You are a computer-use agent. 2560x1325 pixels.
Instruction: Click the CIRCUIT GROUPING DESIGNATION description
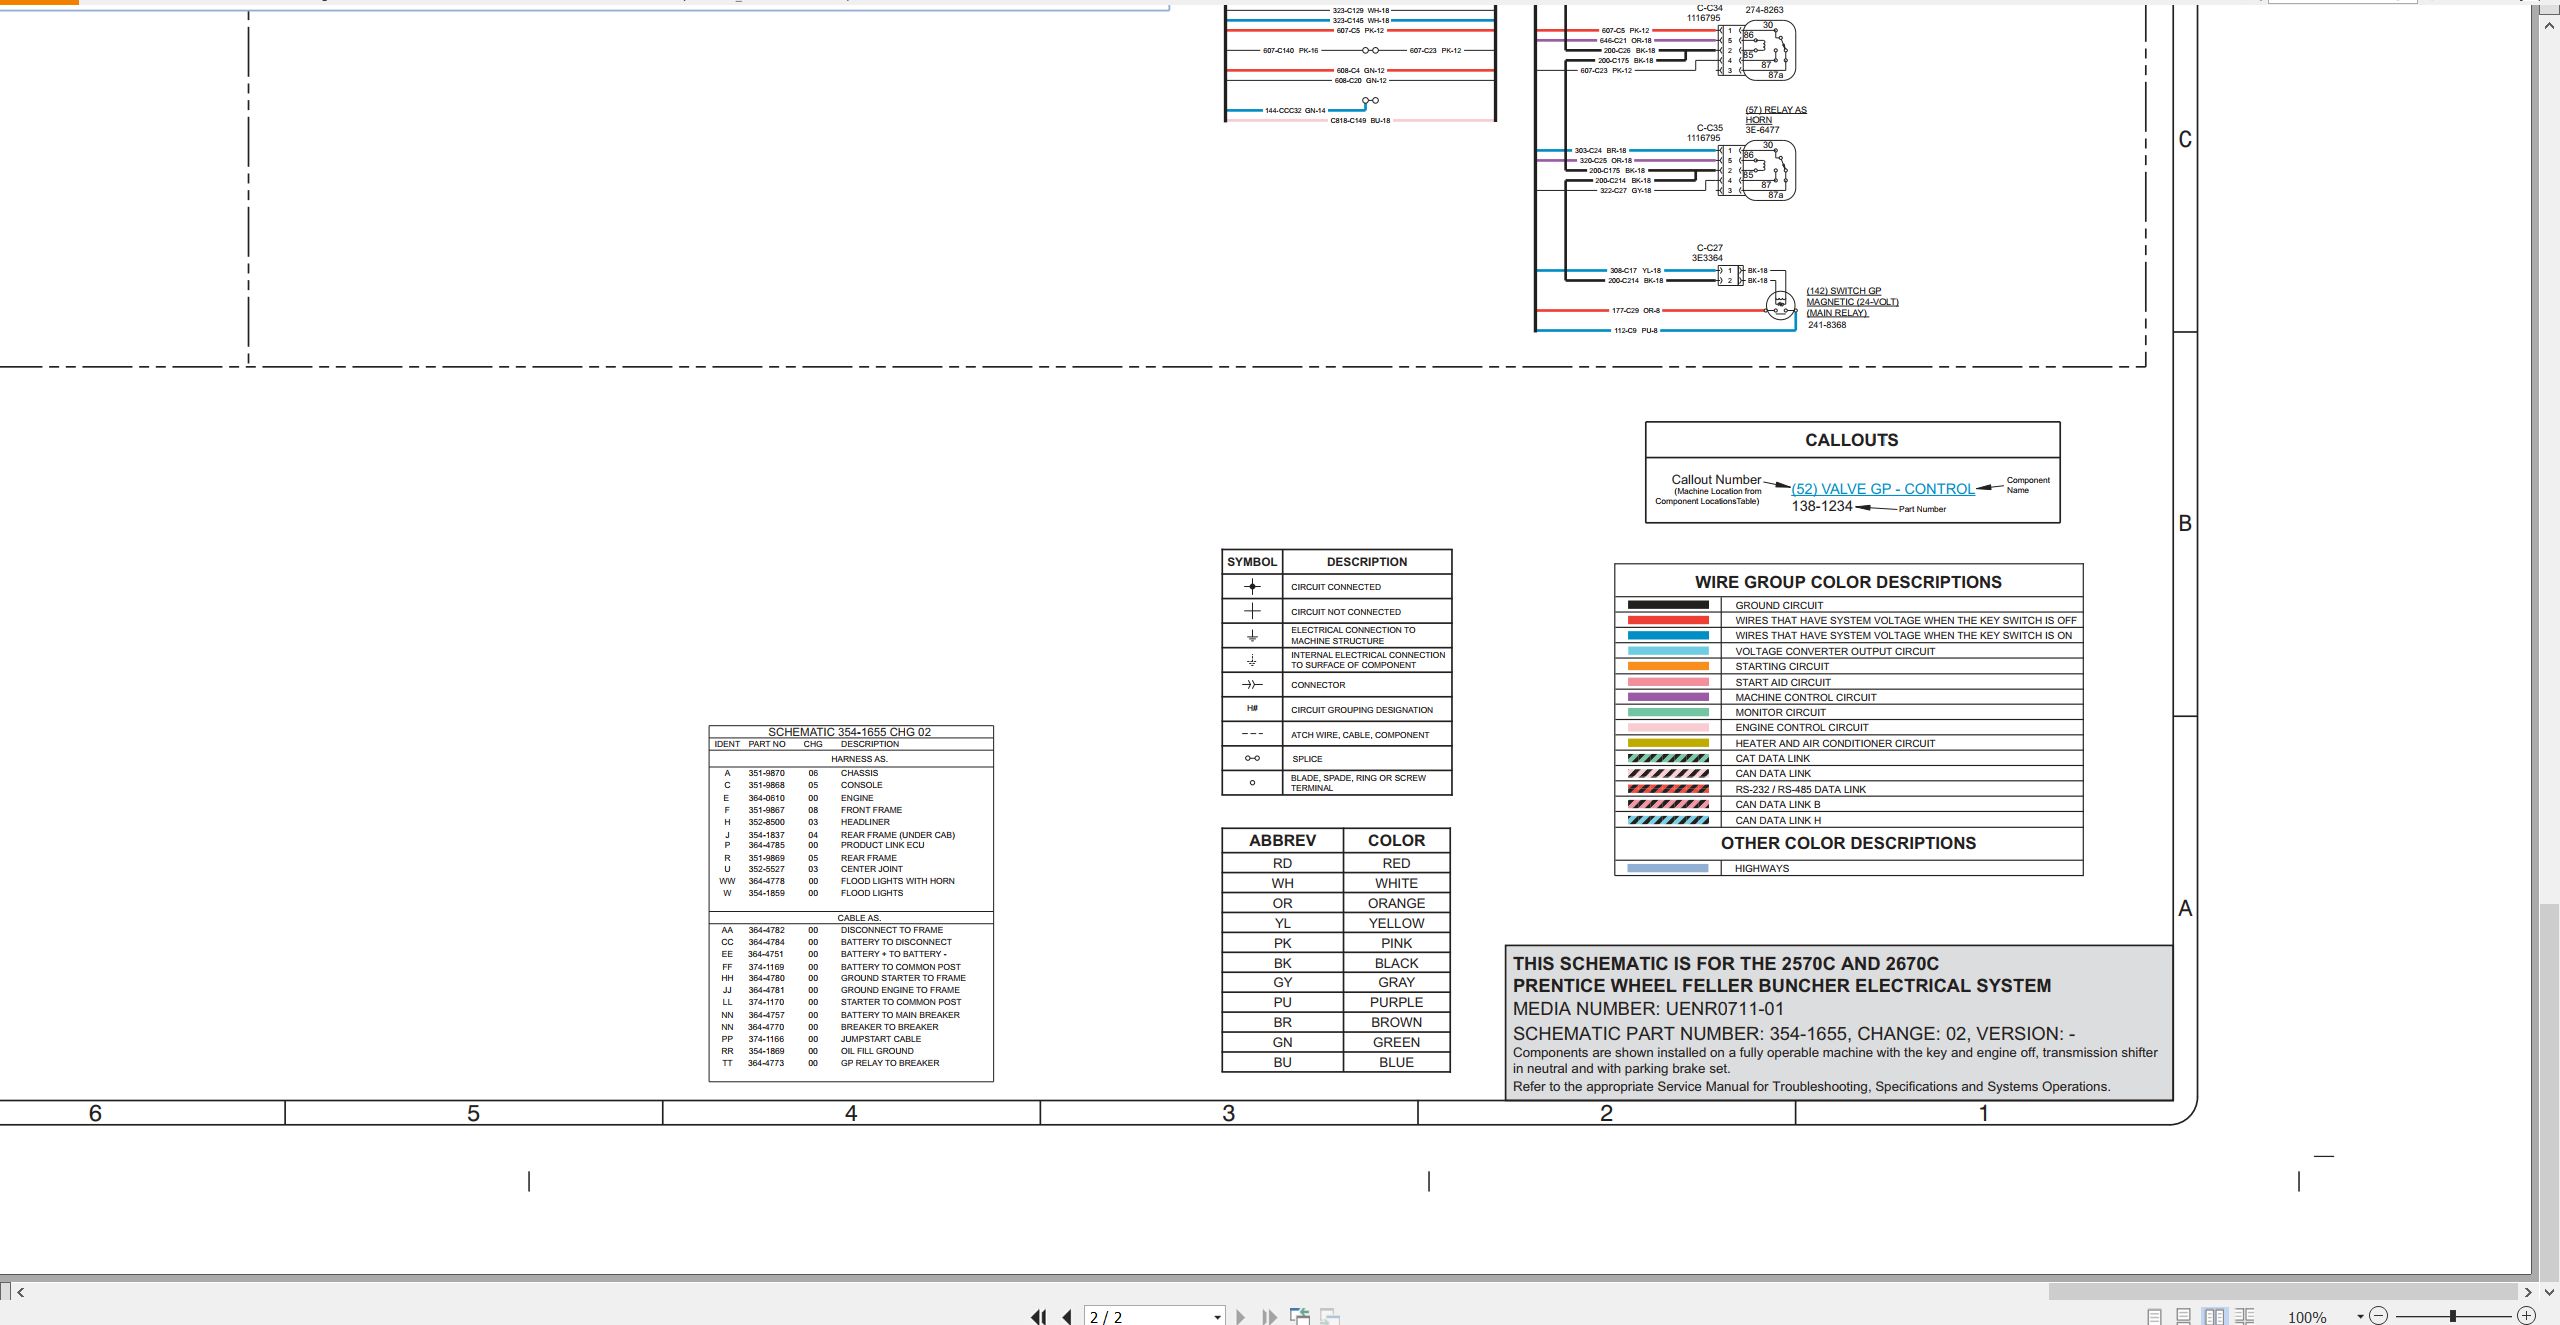pyautogui.click(x=1362, y=710)
